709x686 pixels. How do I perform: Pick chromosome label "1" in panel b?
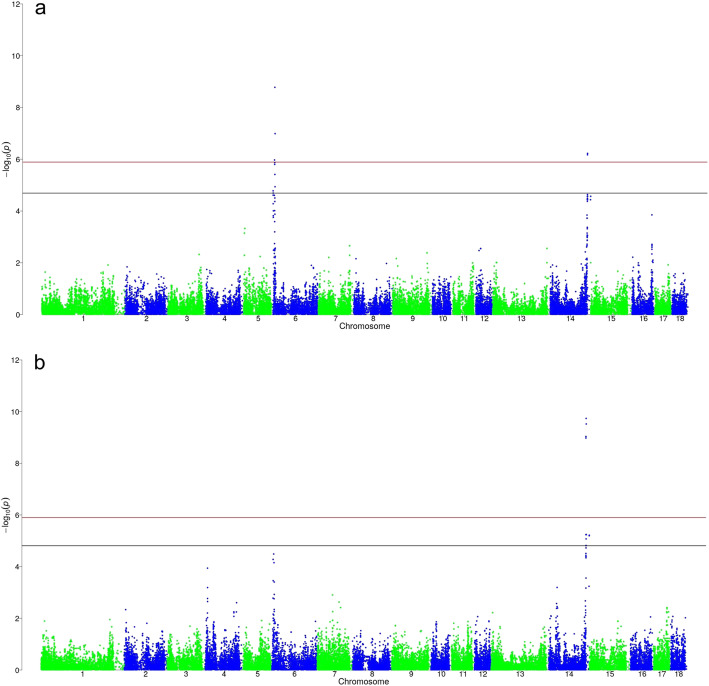[82, 674]
